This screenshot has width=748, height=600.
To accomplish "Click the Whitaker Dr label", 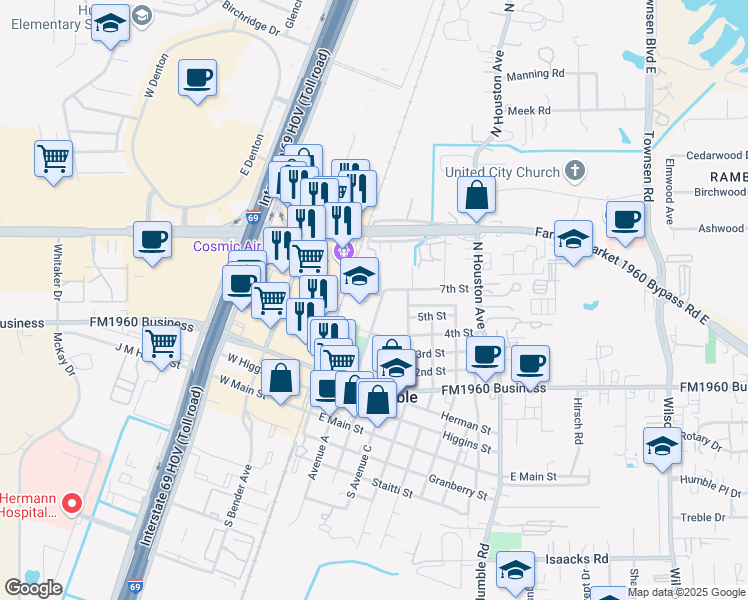I will [x=57, y=272].
